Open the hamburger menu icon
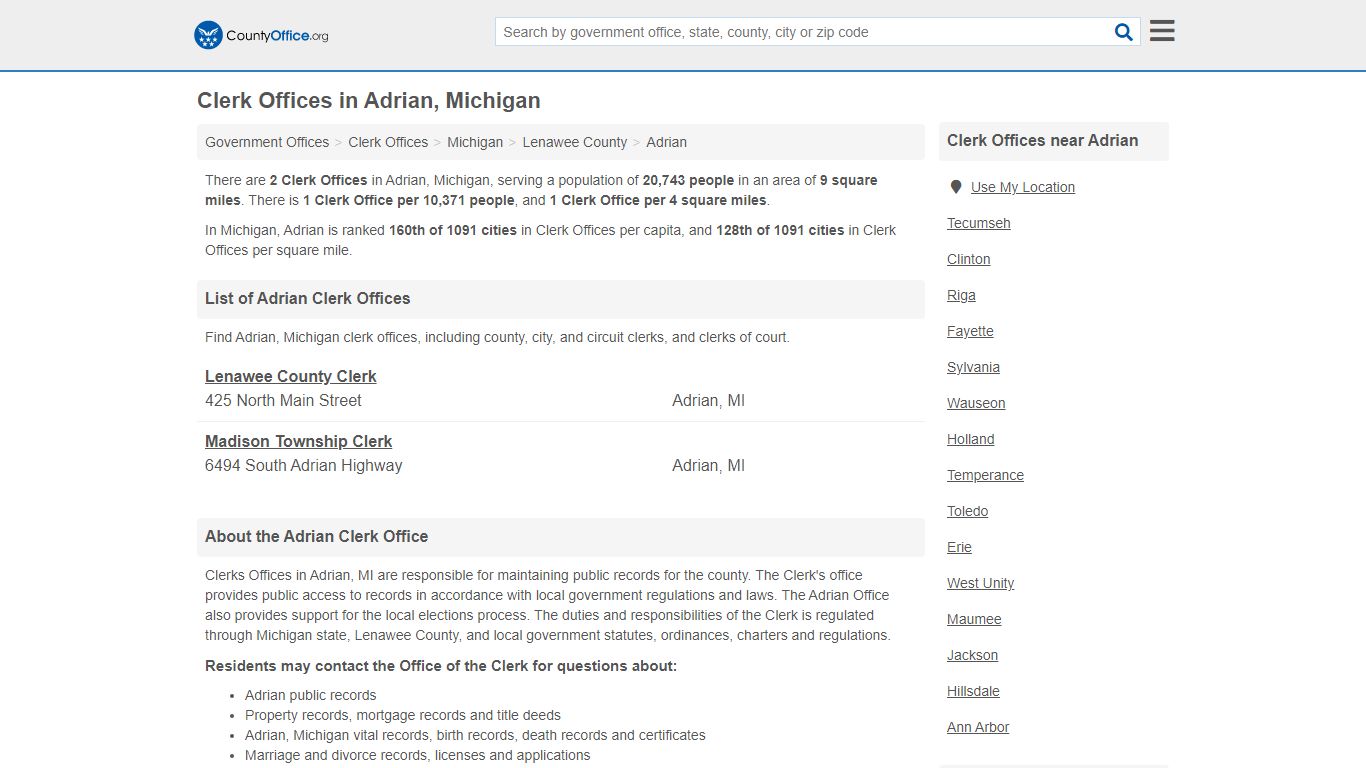The width and height of the screenshot is (1366, 768). point(1162,31)
